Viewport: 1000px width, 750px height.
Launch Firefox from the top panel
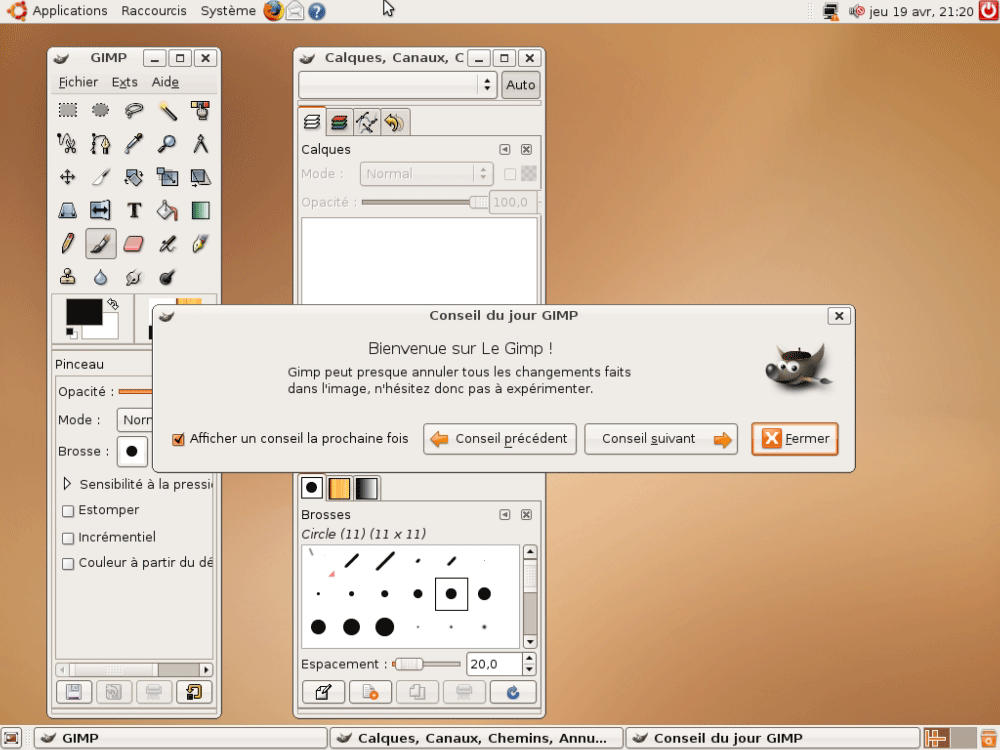tap(273, 11)
